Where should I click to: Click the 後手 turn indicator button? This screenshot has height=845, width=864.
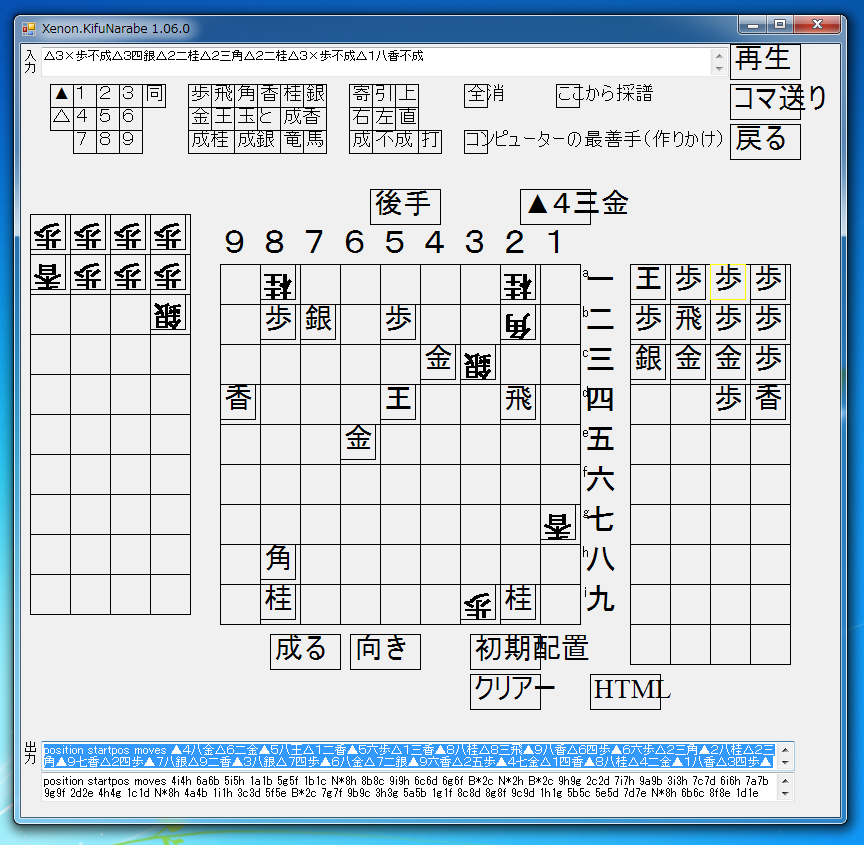[x=405, y=207]
